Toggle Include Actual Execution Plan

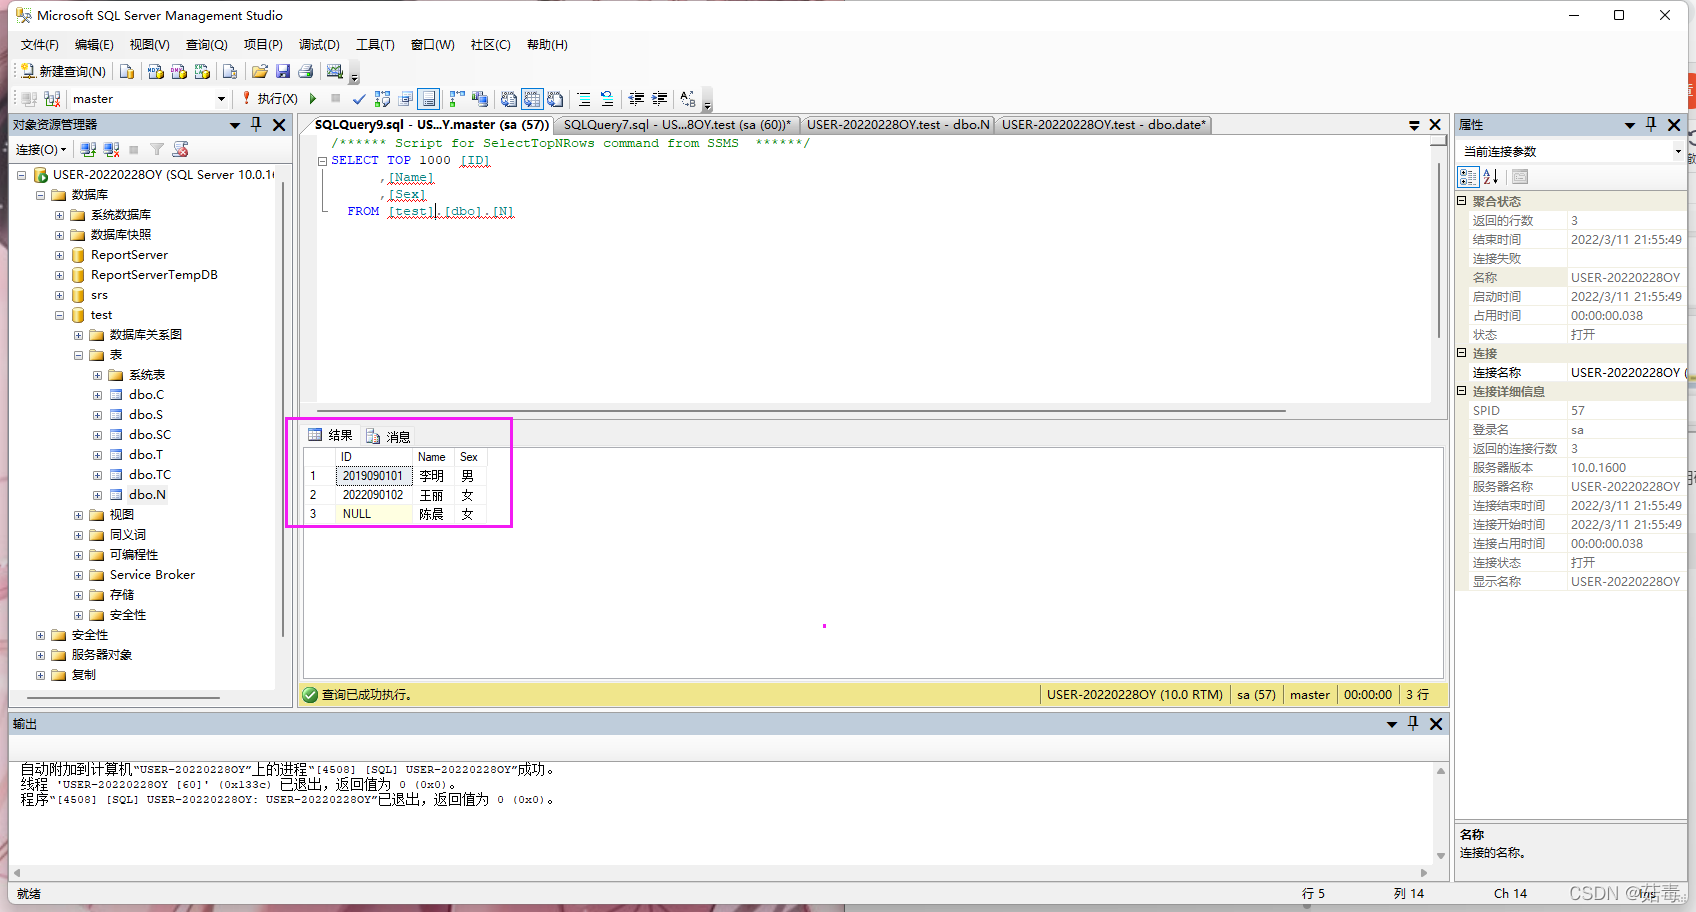(x=457, y=99)
